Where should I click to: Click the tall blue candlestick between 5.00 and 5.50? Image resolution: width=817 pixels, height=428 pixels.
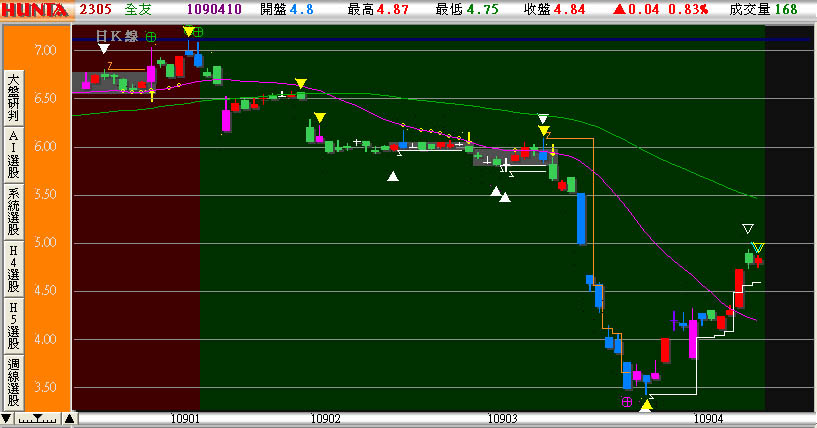581,218
